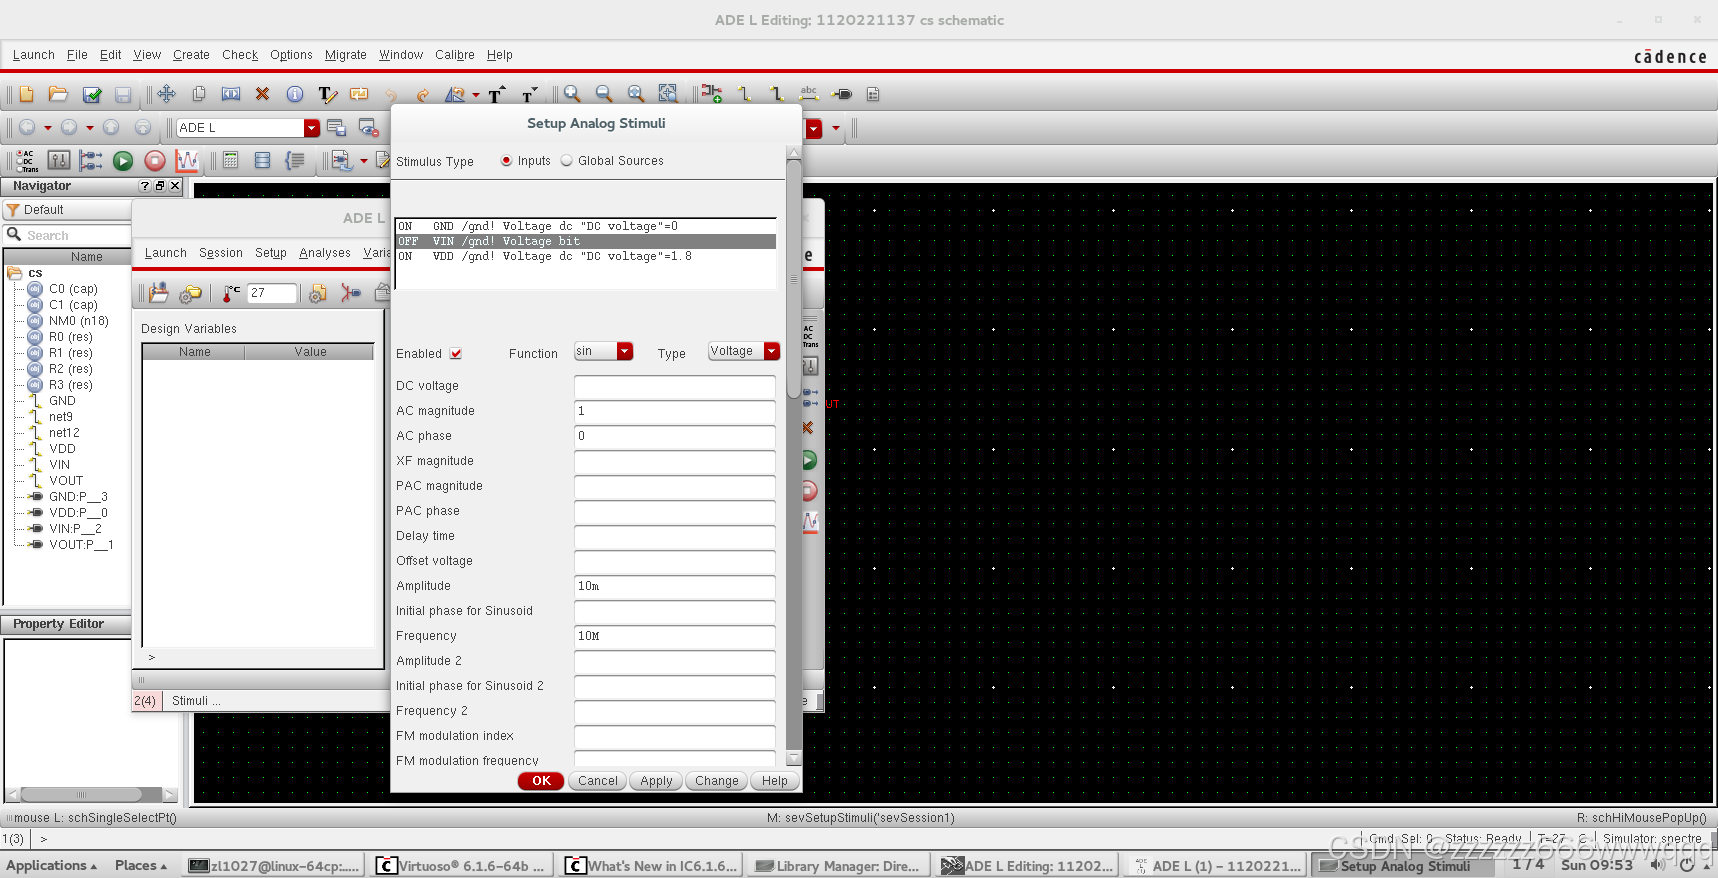
Task: Click the Stretch tool icon
Action: tap(231, 94)
